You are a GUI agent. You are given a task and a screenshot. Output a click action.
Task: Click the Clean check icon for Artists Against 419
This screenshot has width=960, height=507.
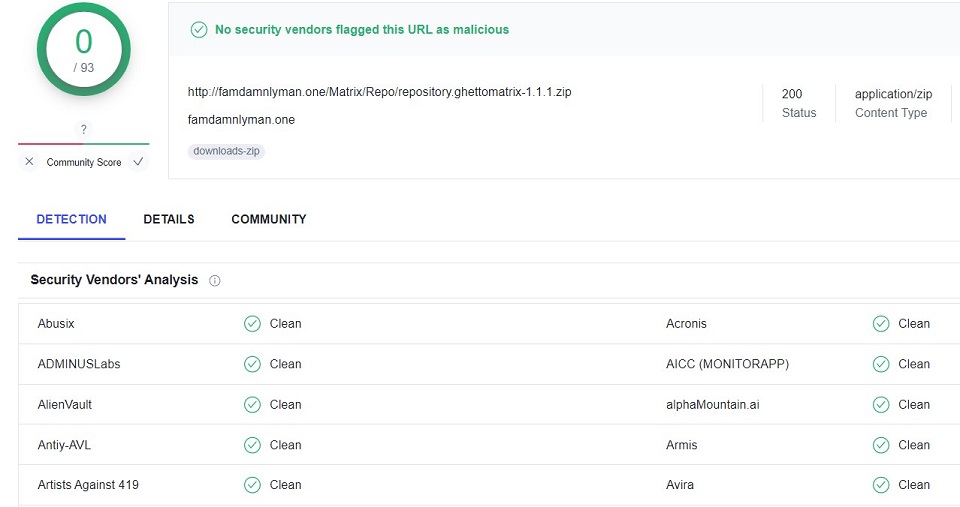coord(252,485)
